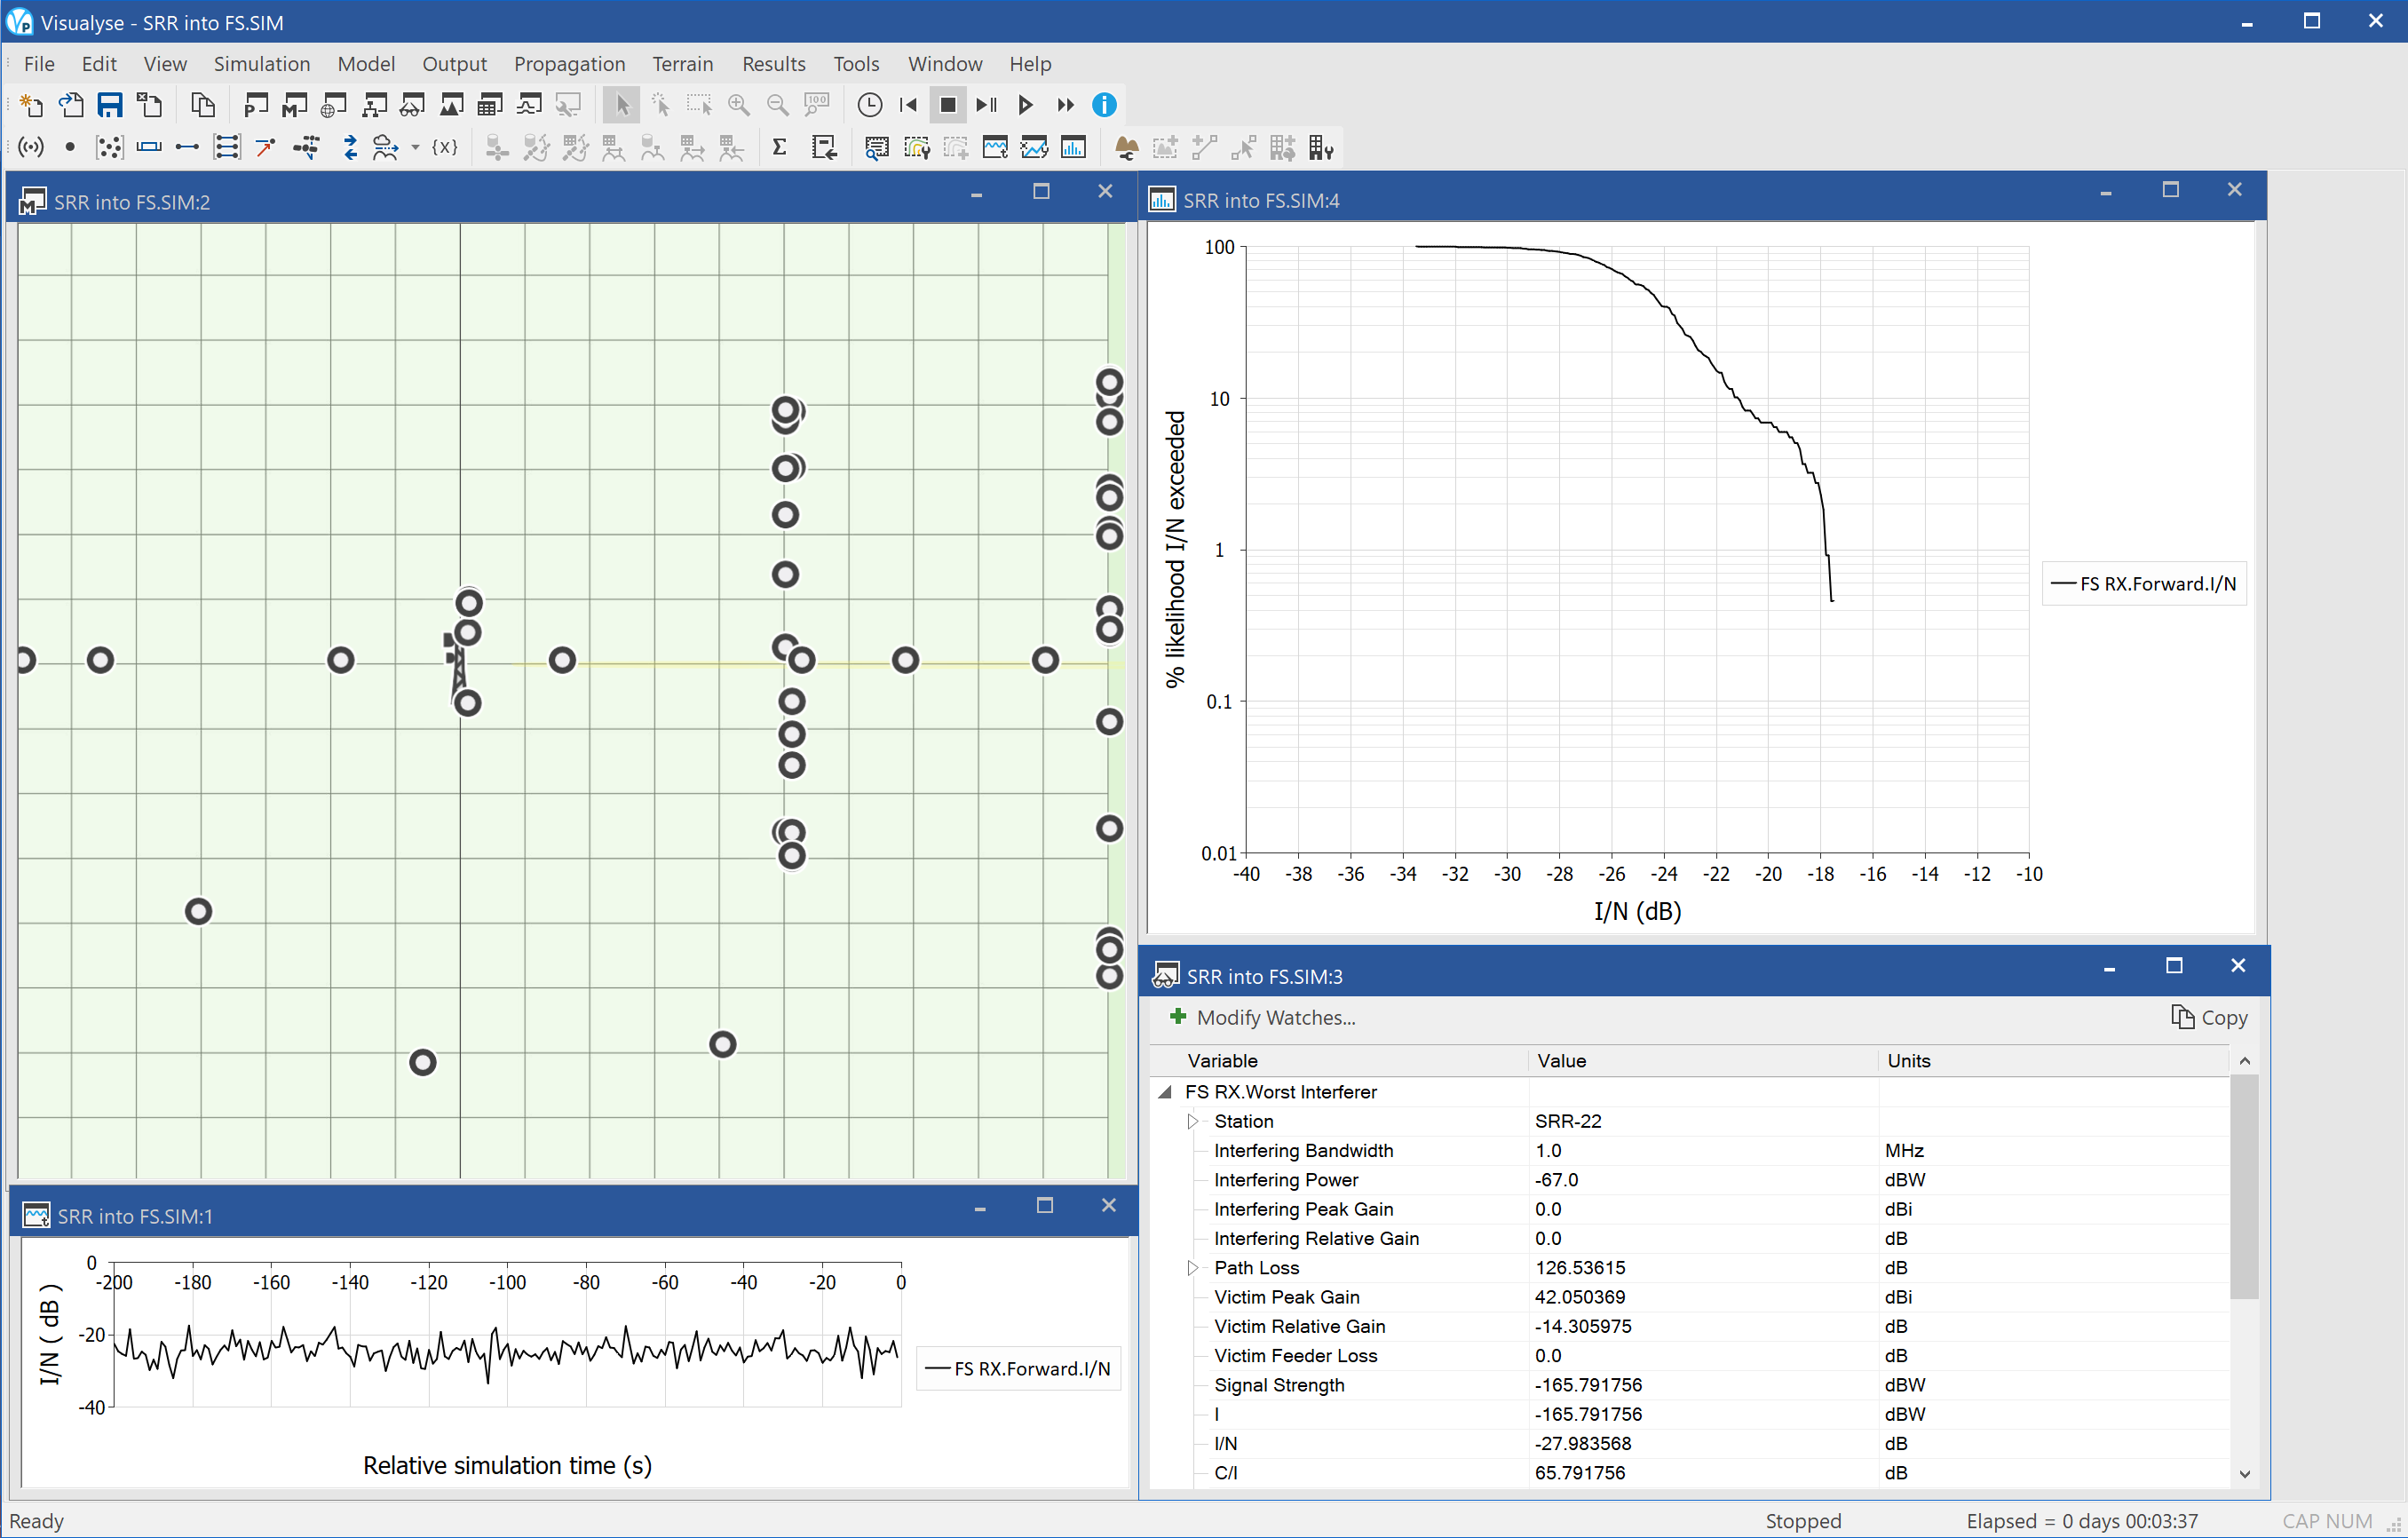Open the Simulation menu

[262, 64]
